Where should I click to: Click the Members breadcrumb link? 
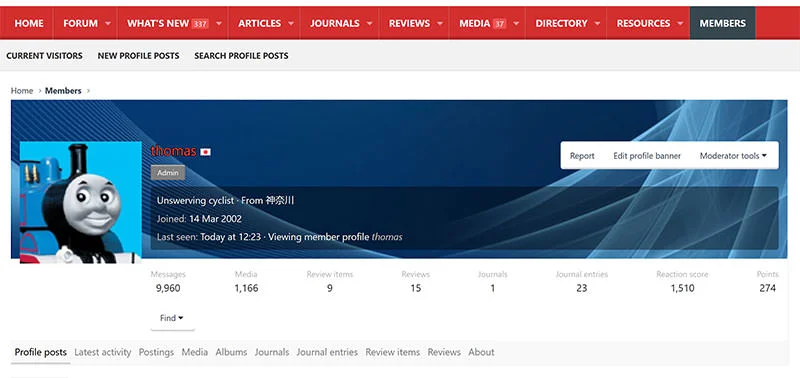coord(63,91)
